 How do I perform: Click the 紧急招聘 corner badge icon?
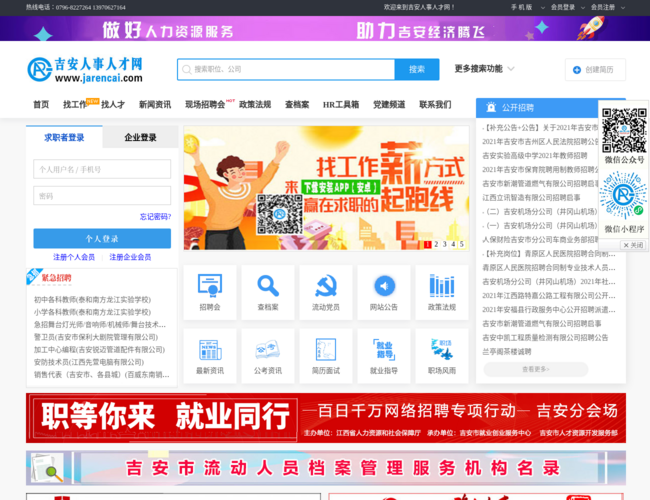click(x=34, y=275)
